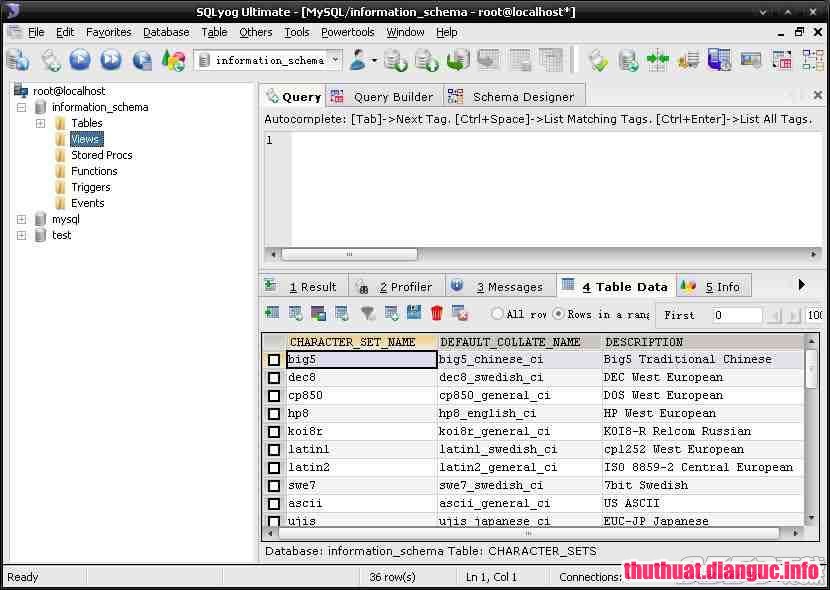Switch to the Query Builder tab

click(x=384, y=97)
